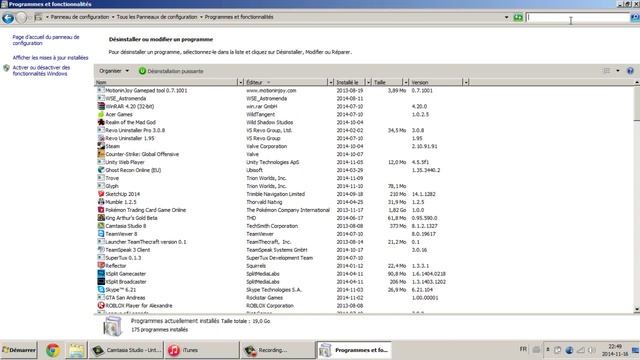The width and height of the screenshot is (640, 360).
Task: Click the FR language indicator in tray
Action: coord(523,349)
